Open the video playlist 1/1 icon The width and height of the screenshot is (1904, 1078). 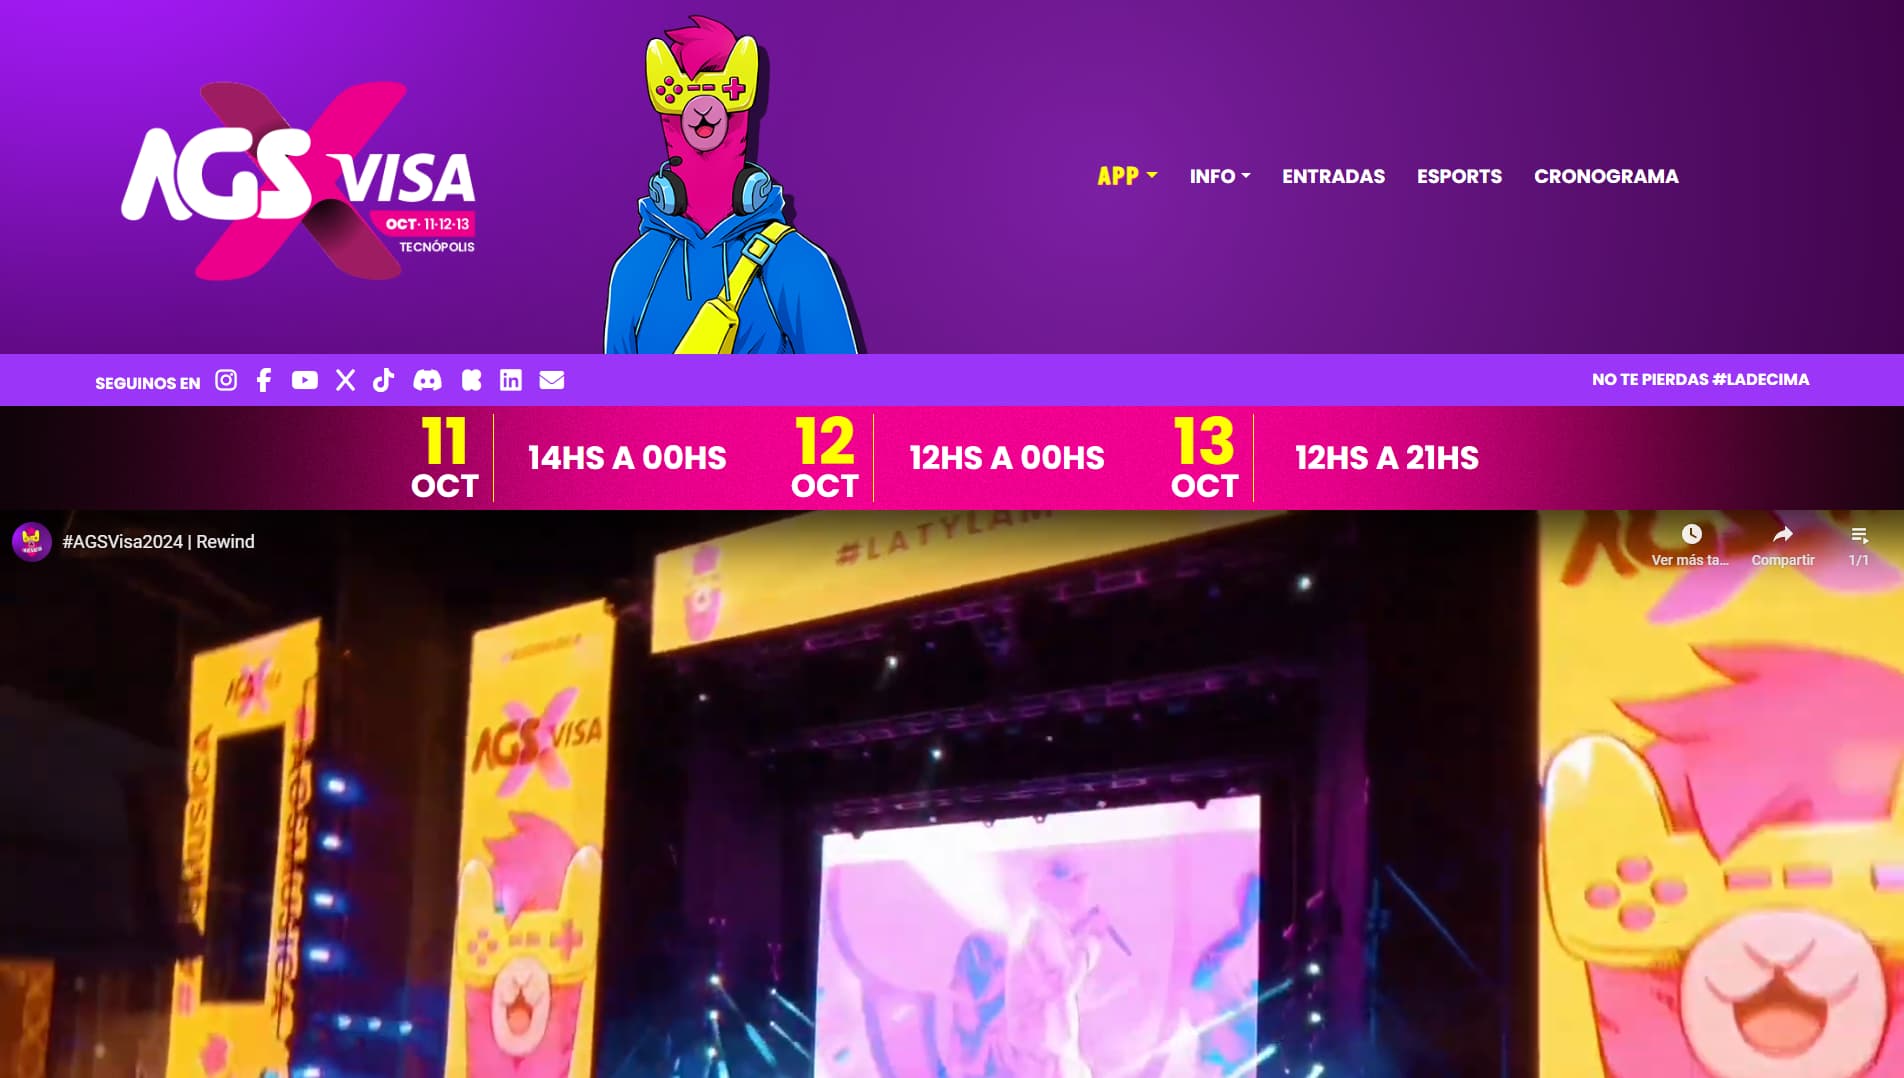point(1859,535)
